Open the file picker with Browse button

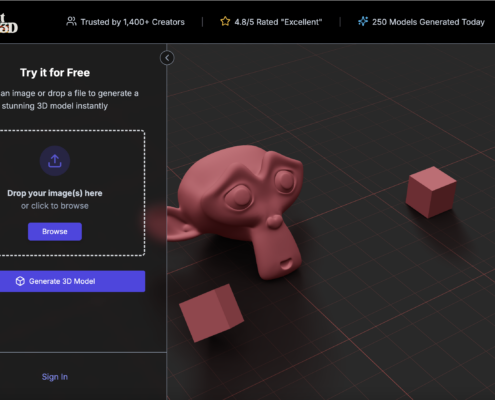(55, 231)
